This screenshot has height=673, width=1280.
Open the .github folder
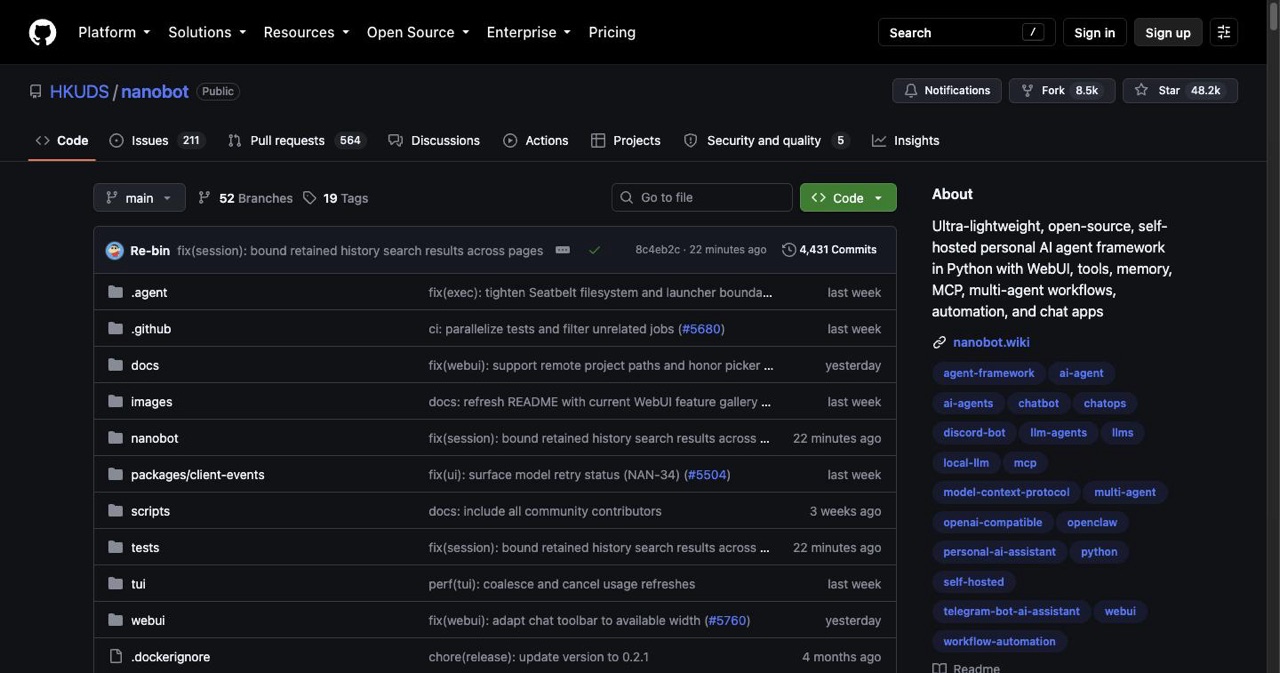pos(151,329)
